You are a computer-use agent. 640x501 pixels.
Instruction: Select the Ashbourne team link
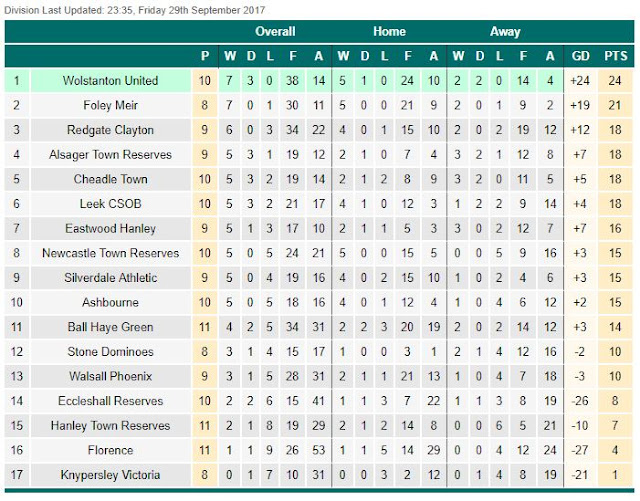pyautogui.click(x=110, y=302)
